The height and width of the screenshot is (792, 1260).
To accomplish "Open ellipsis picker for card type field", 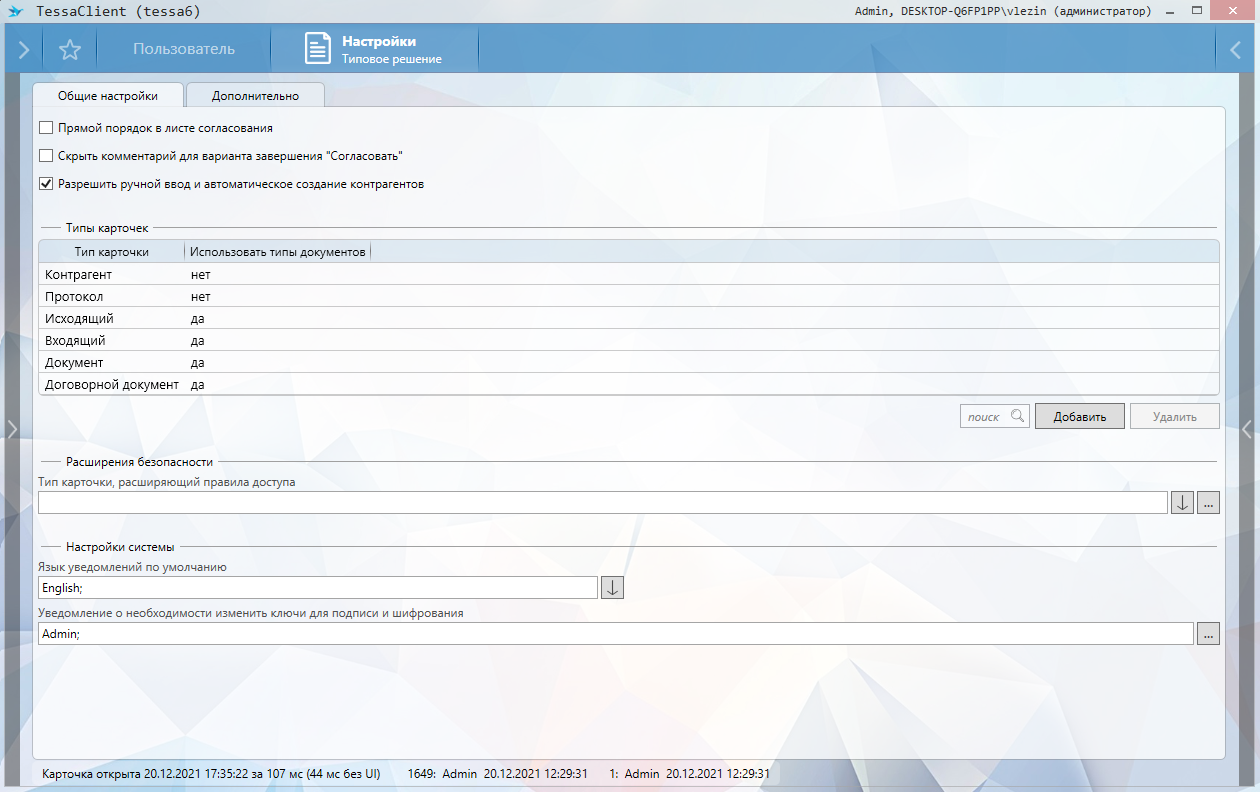I will [1208, 503].
